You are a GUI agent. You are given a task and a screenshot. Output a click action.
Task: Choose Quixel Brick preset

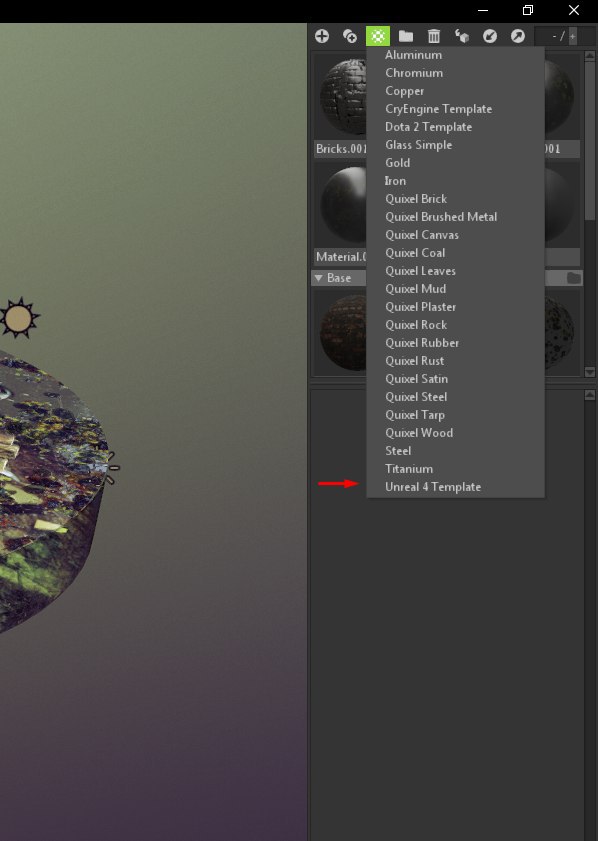coord(416,199)
